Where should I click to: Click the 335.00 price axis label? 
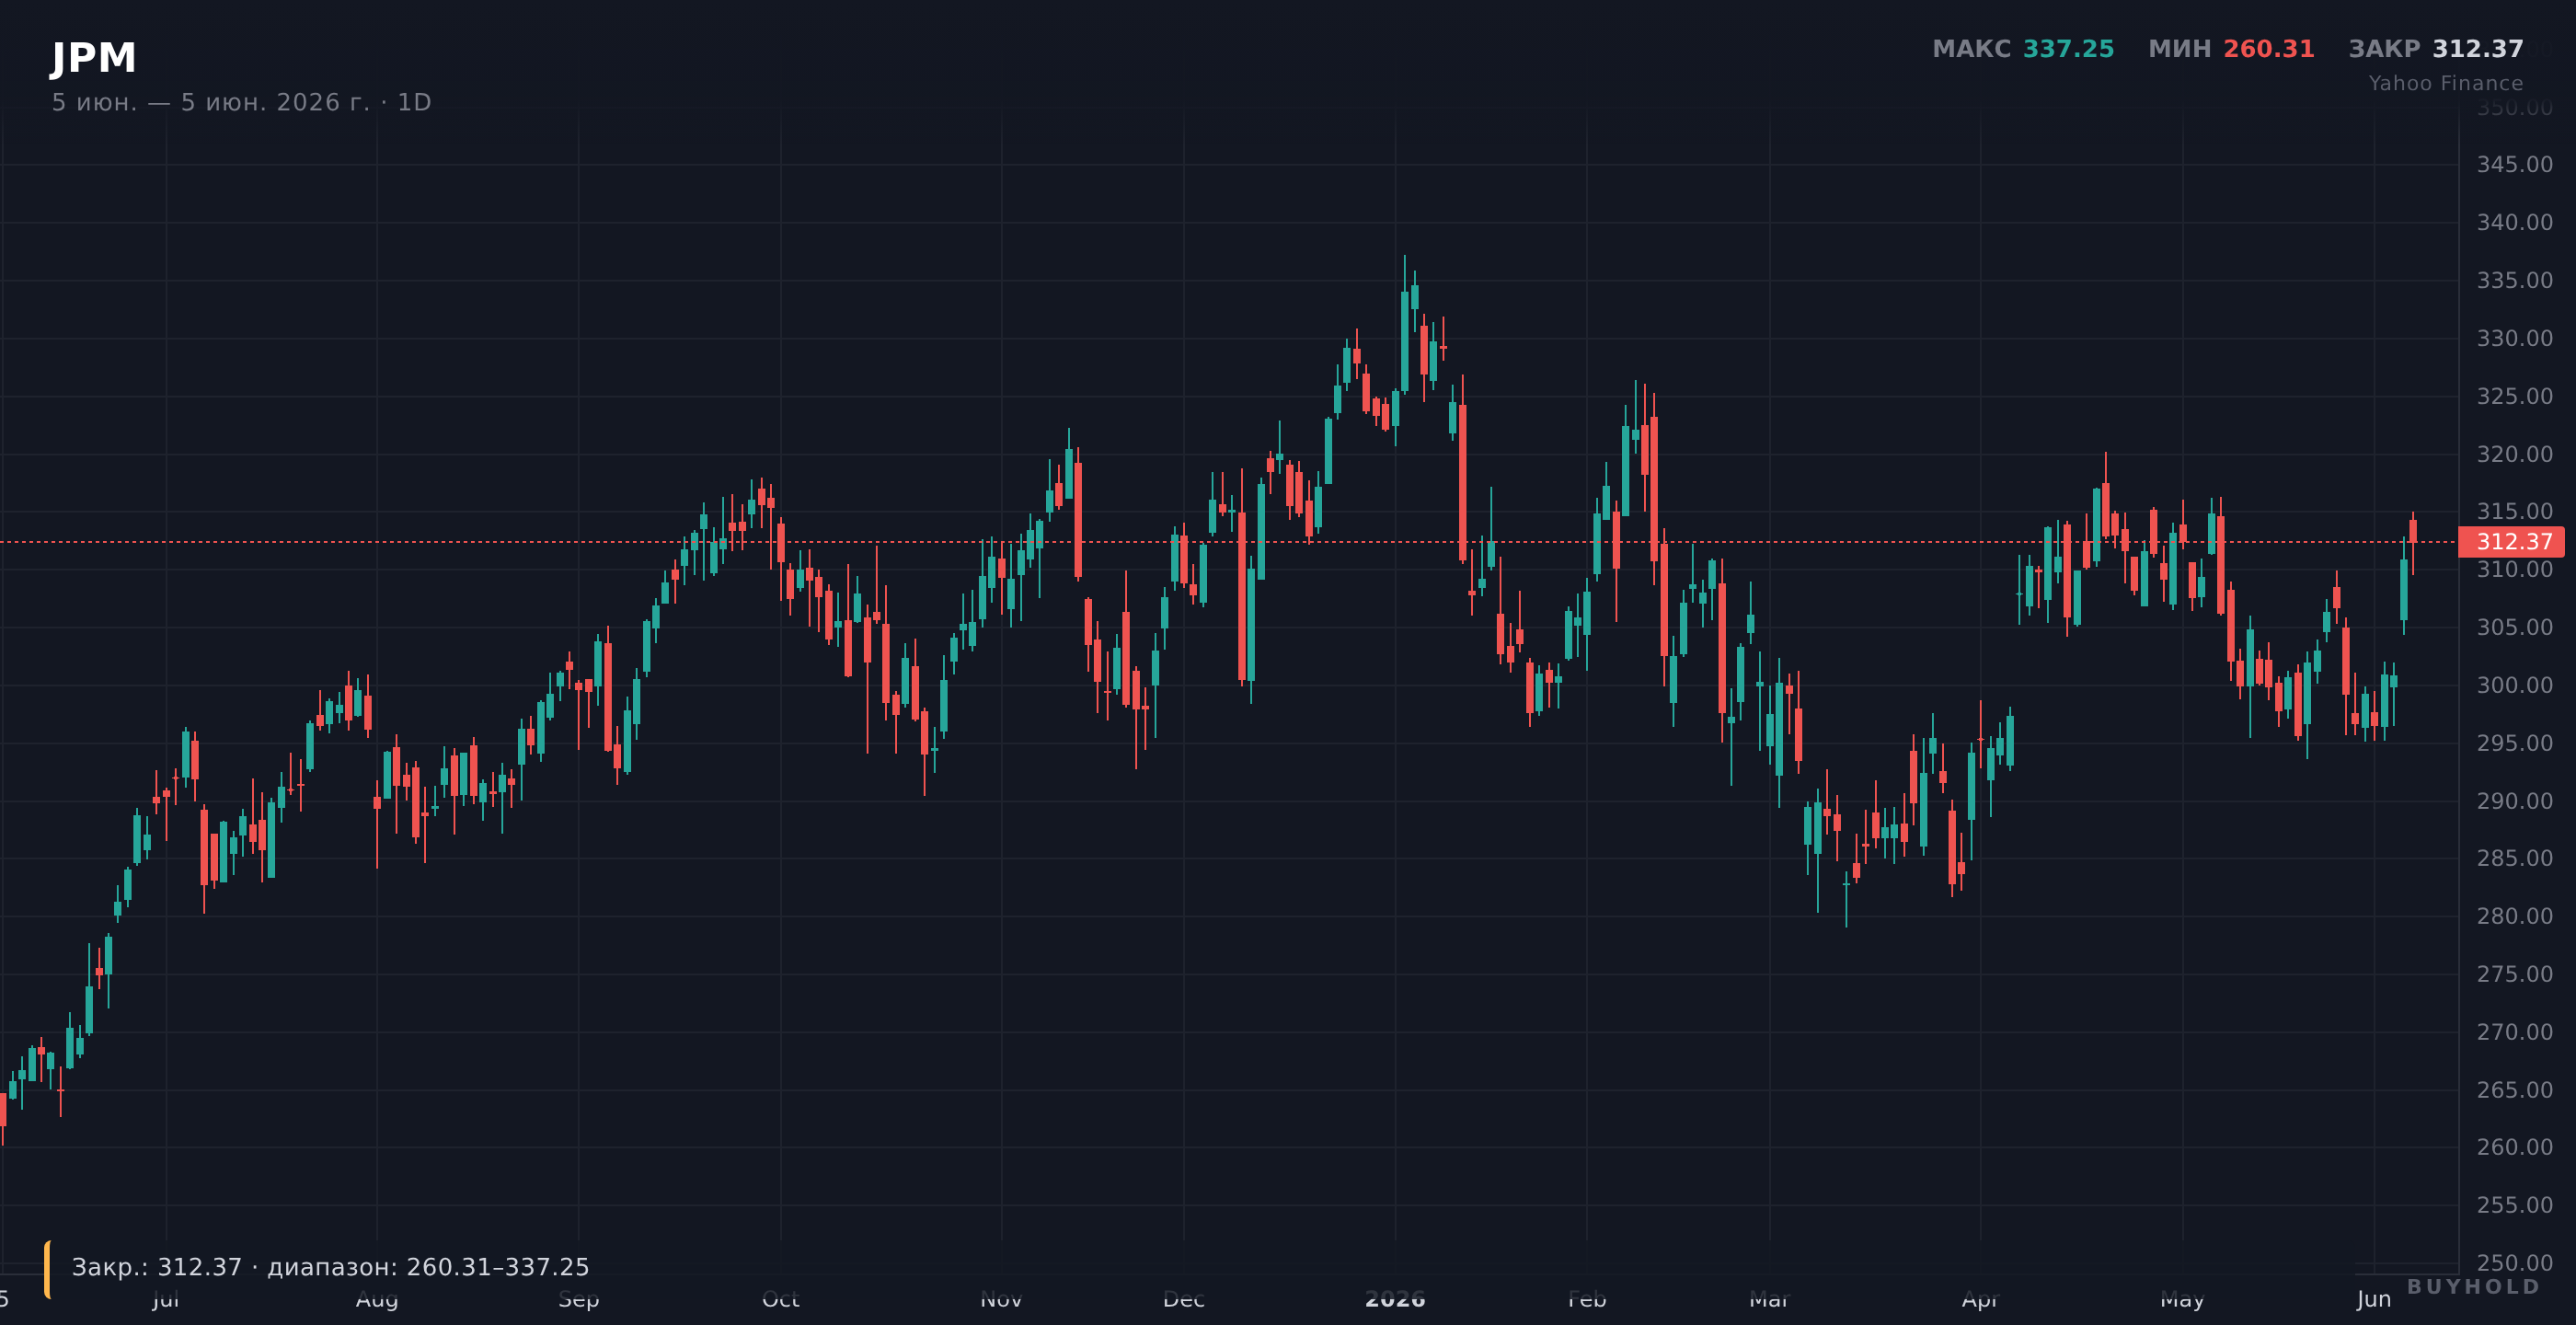pyautogui.click(x=2514, y=280)
